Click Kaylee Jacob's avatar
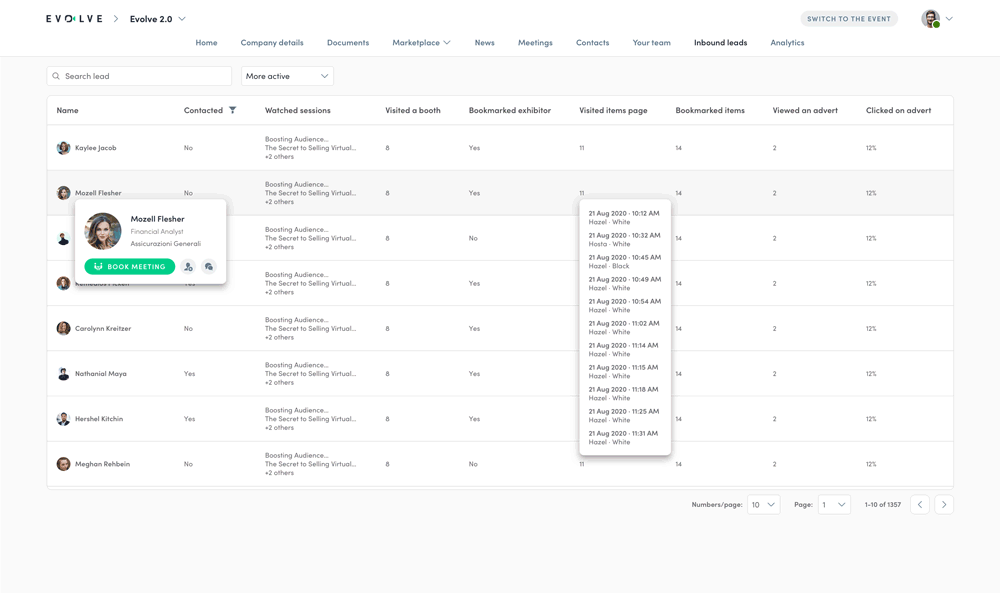The height and width of the screenshot is (593, 1000). pos(63,148)
